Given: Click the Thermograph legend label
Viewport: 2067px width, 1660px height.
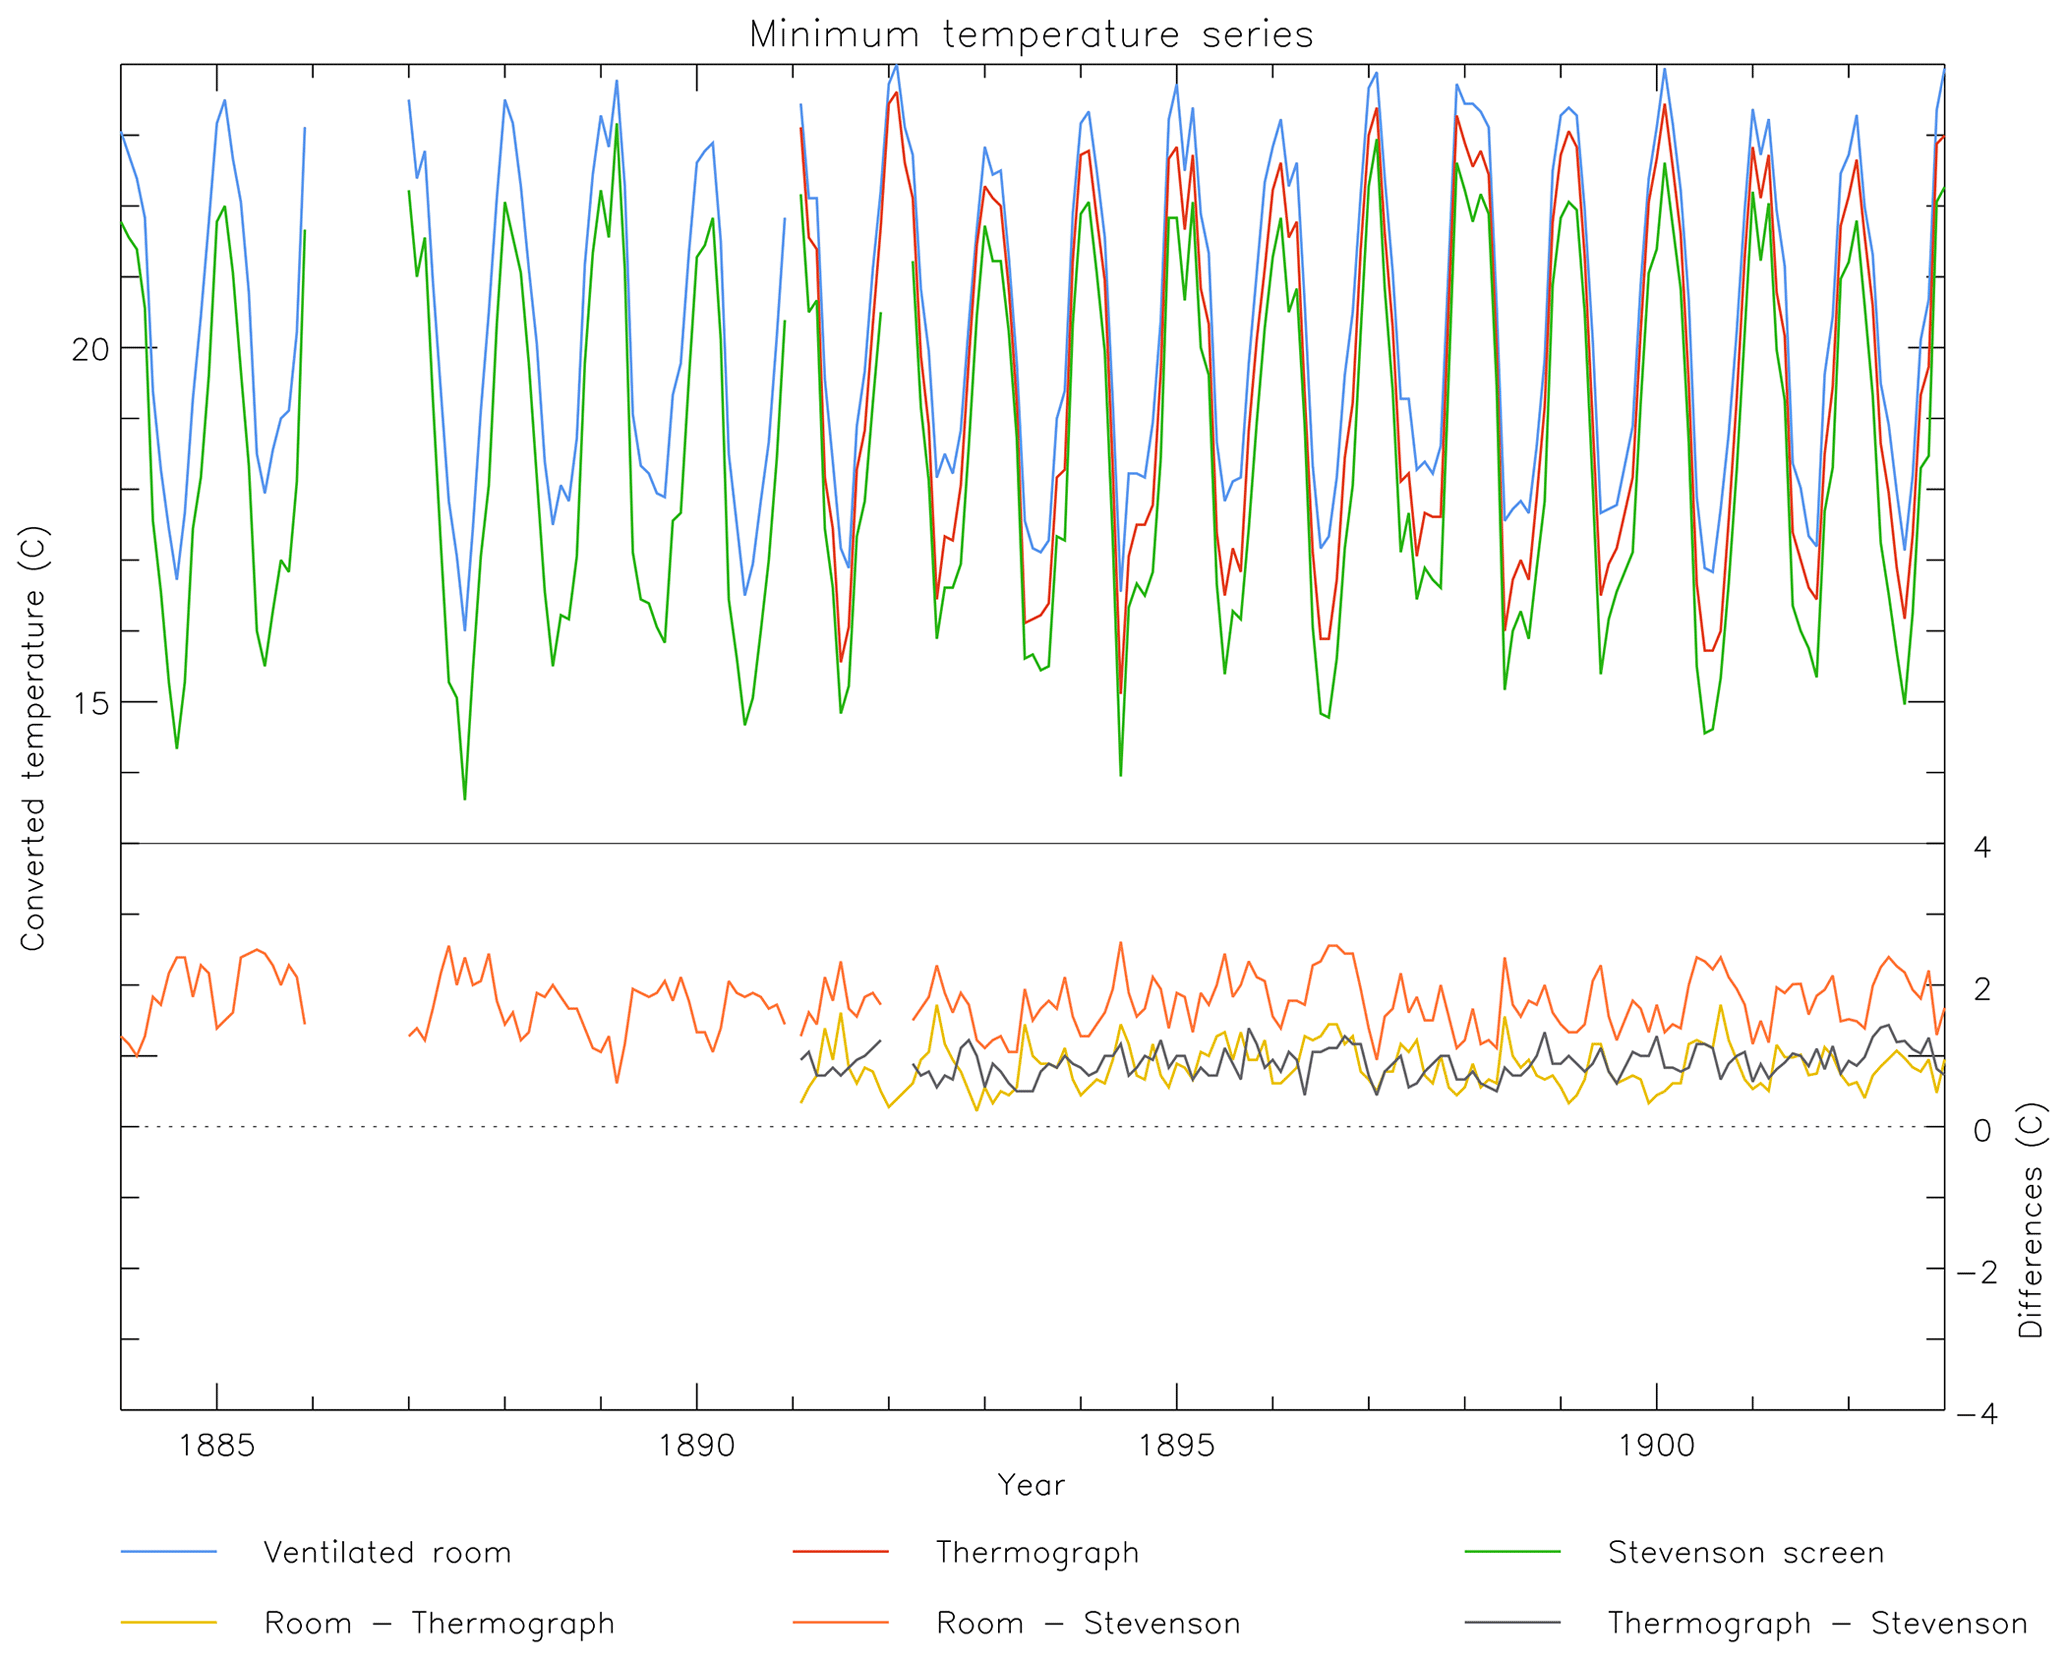Looking at the screenshot, I should click(x=1037, y=1553).
